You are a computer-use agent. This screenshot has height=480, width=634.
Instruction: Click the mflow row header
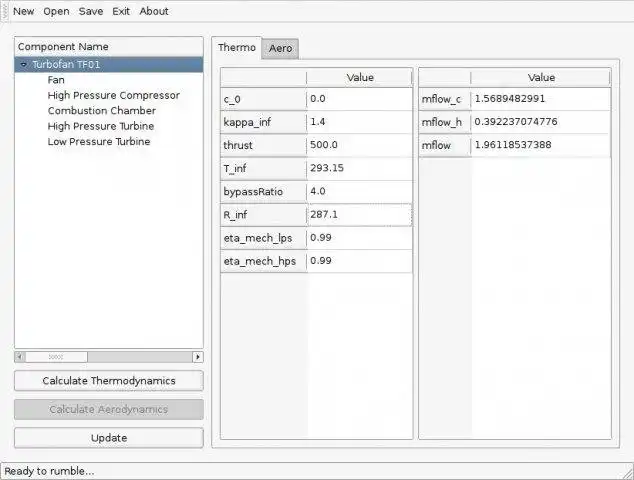(445, 145)
